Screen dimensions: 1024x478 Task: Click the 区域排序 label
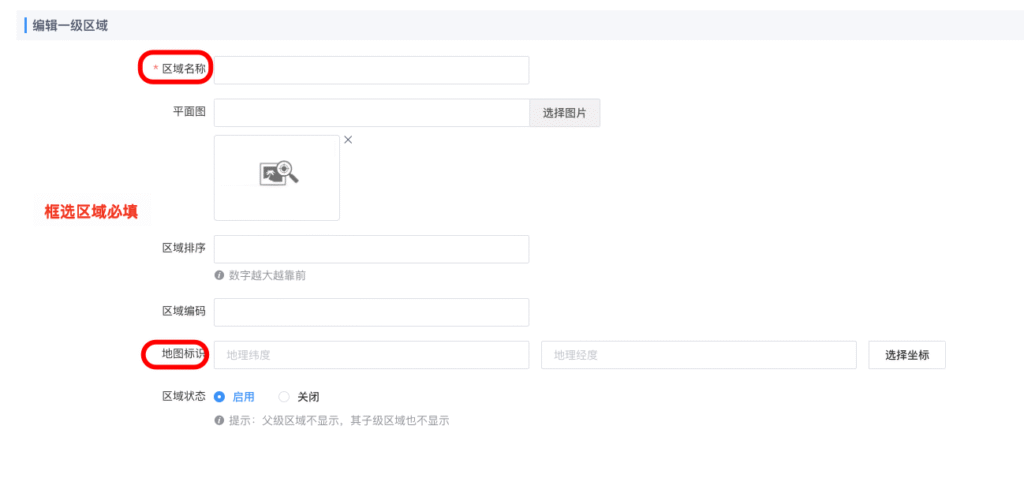coord(183,249)
